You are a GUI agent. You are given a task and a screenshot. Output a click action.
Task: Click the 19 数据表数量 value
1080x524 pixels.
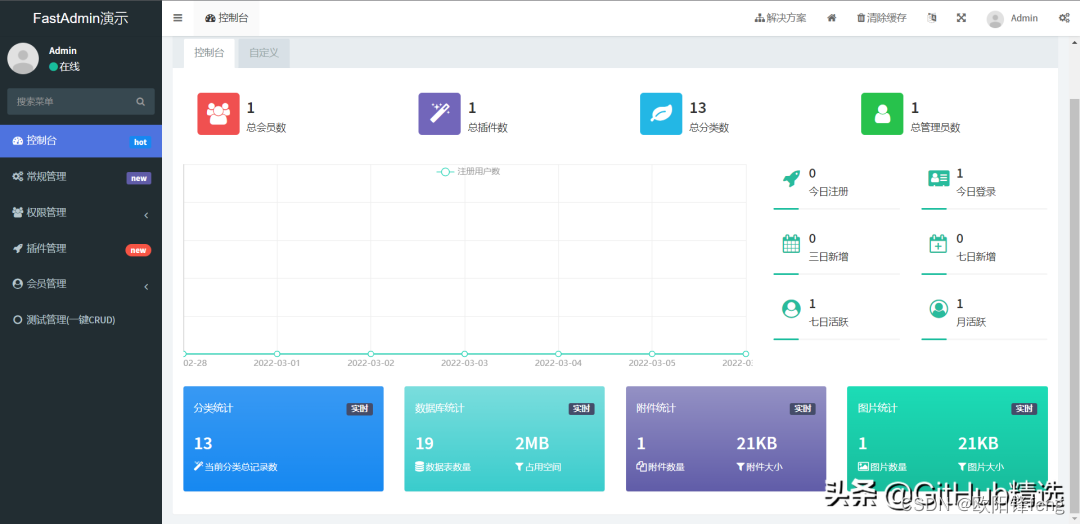(424, 443)
